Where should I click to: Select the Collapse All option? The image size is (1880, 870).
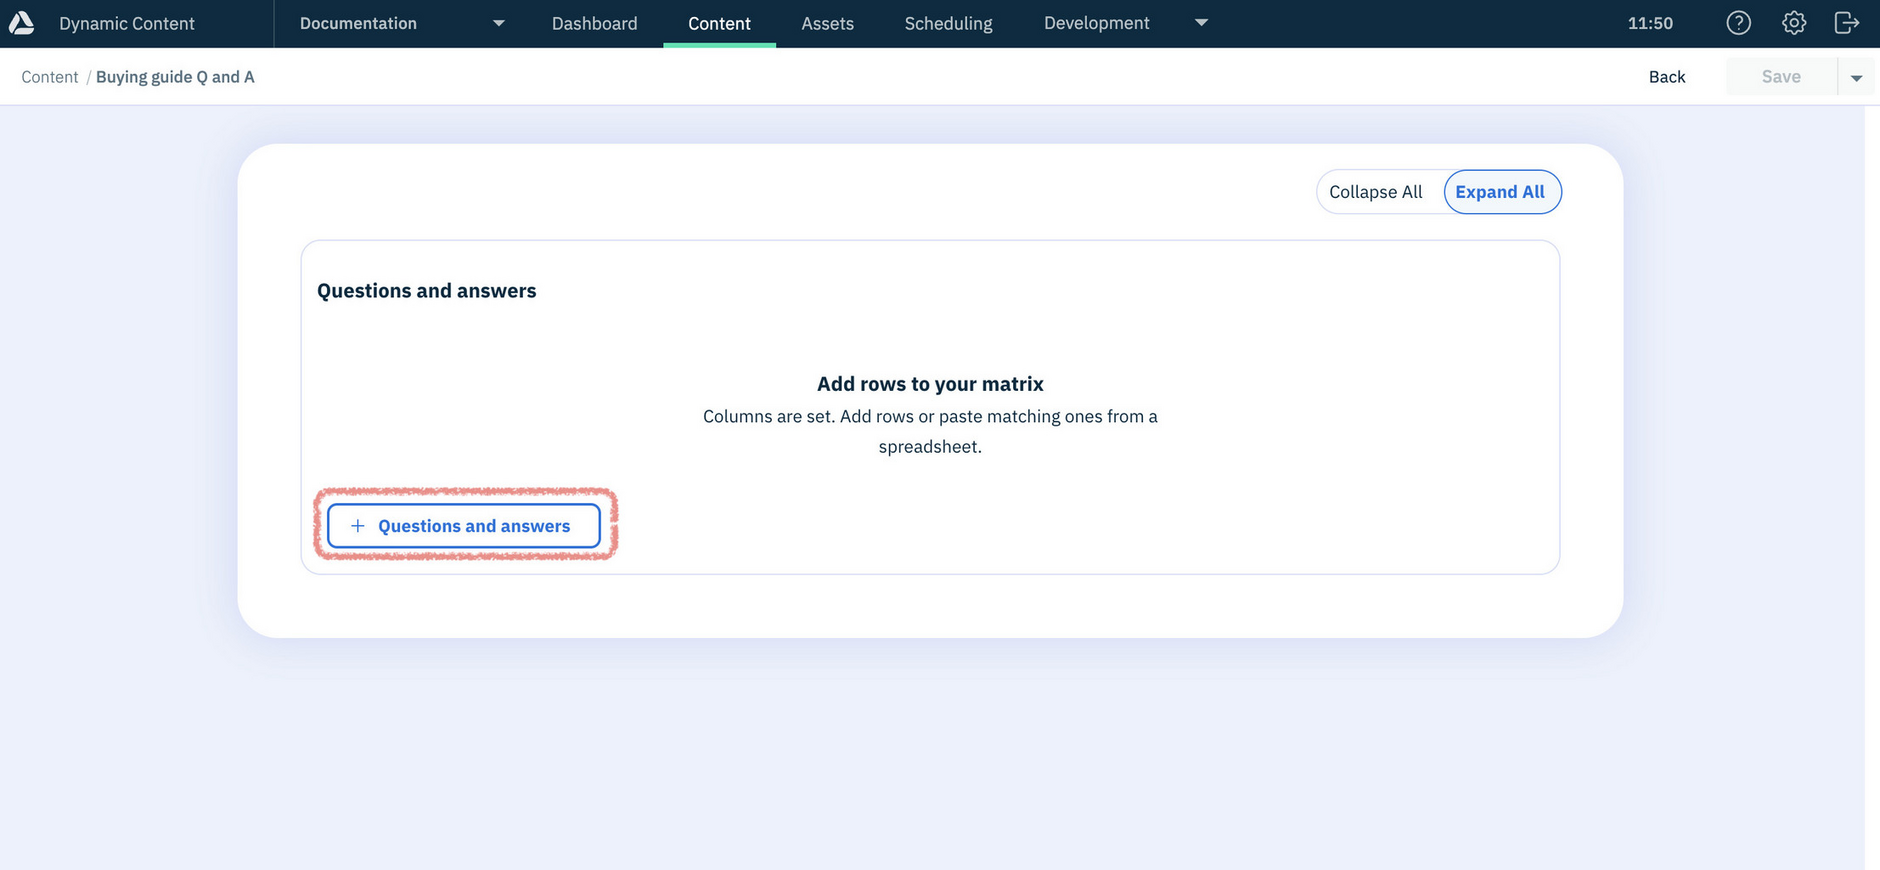tap(1375, 192)
